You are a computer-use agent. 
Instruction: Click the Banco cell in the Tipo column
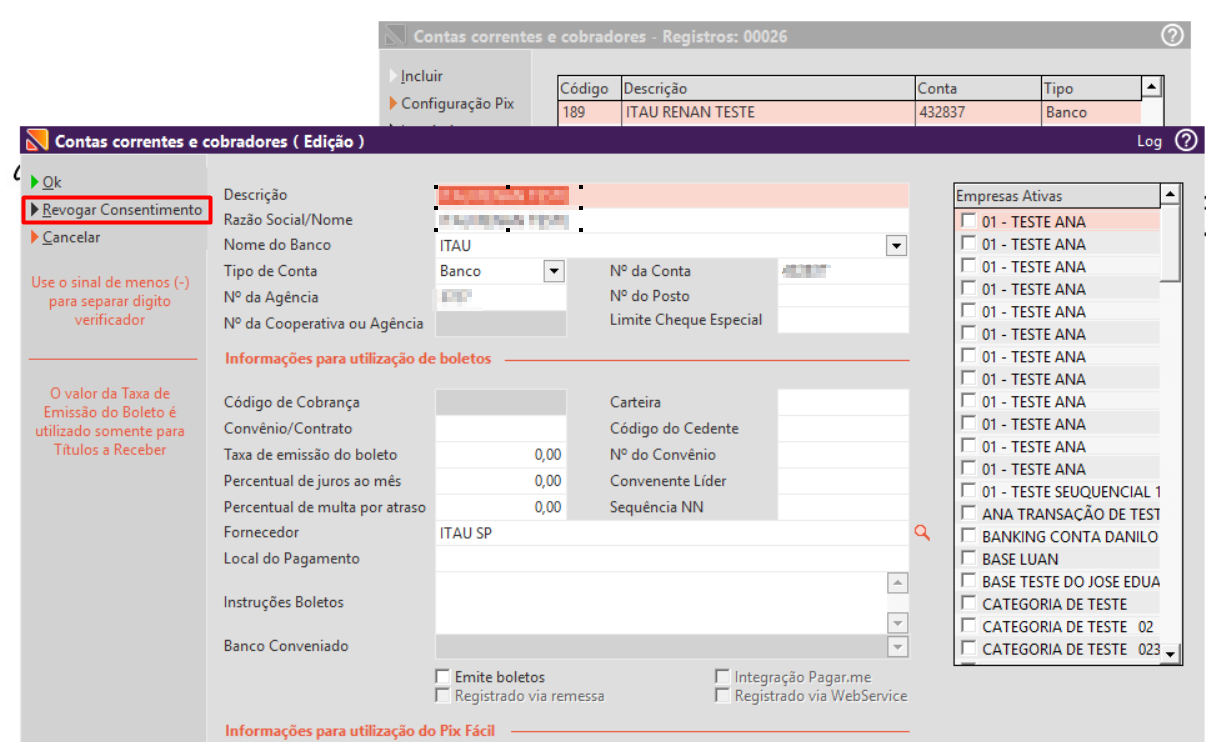[x=1091, y=112]
